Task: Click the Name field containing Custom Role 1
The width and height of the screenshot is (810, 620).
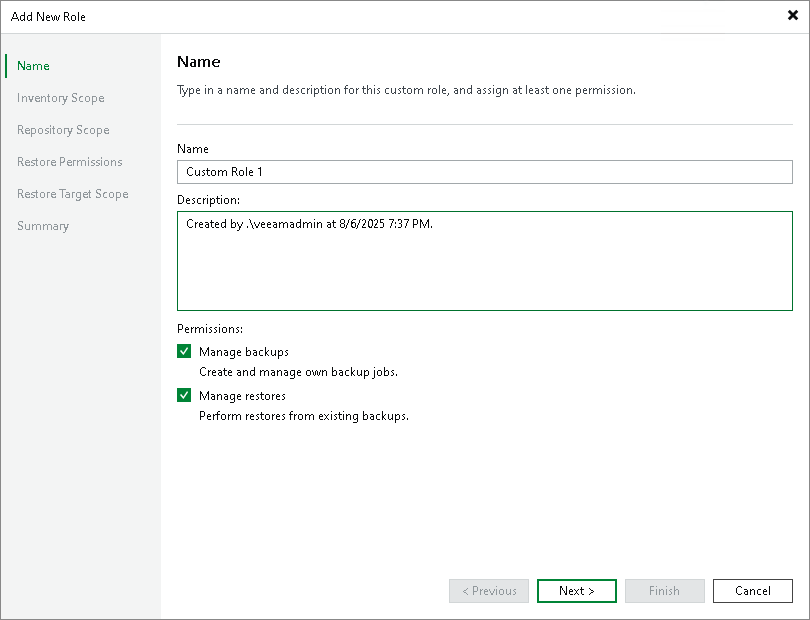Action: coord(484,172)
